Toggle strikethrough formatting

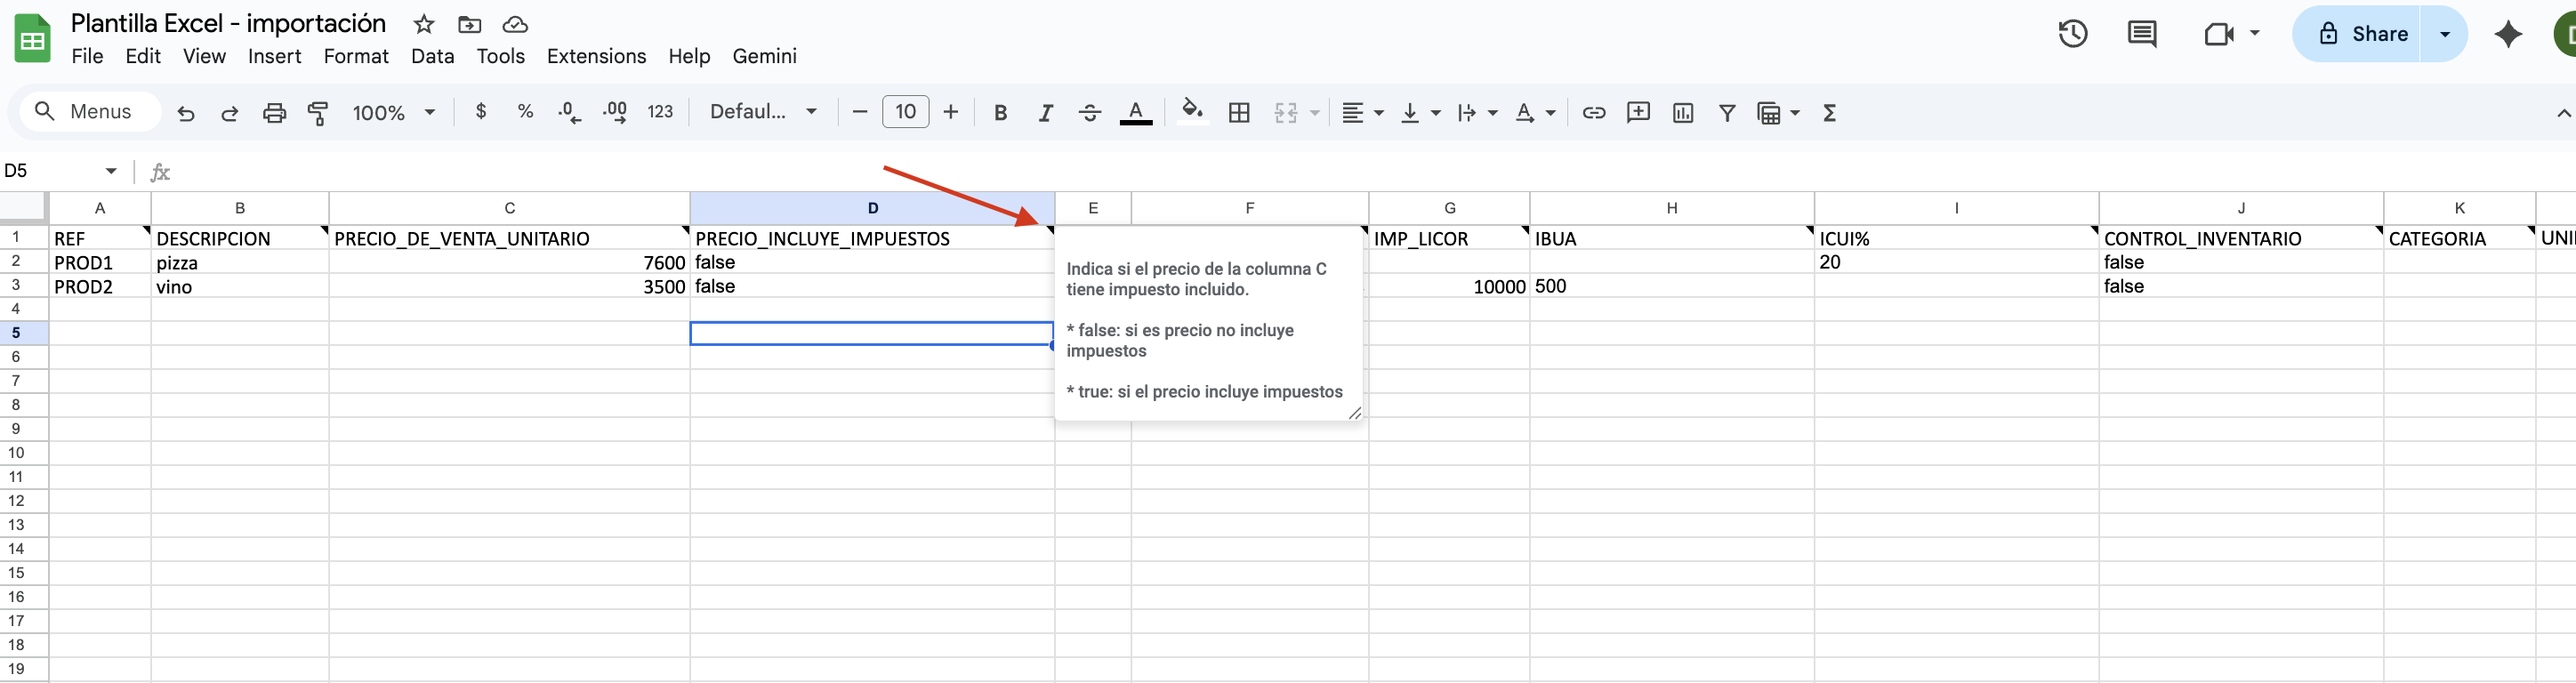pyautogui.click(x=1090, y=113)
